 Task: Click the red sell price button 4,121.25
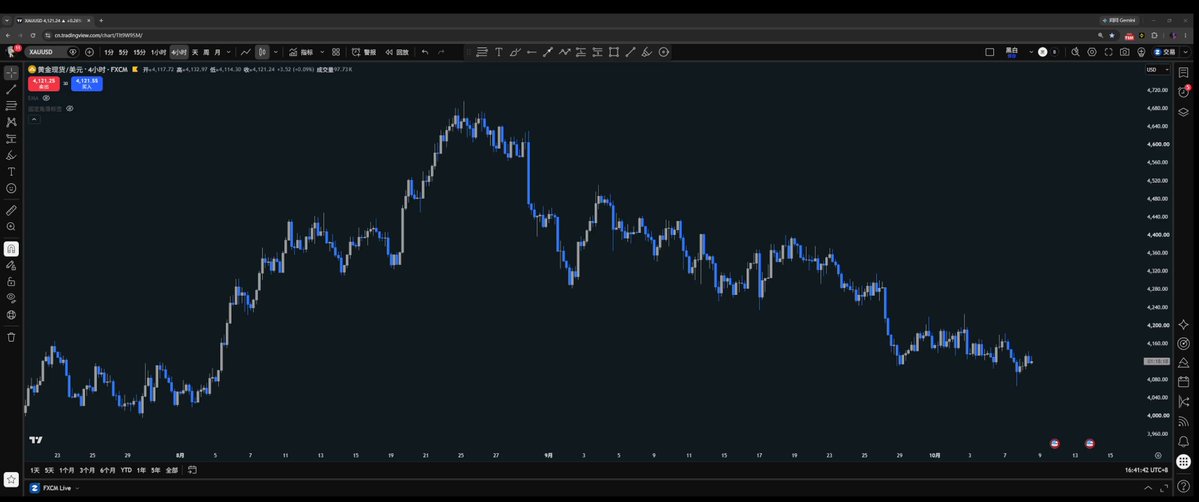coord(44,83)
